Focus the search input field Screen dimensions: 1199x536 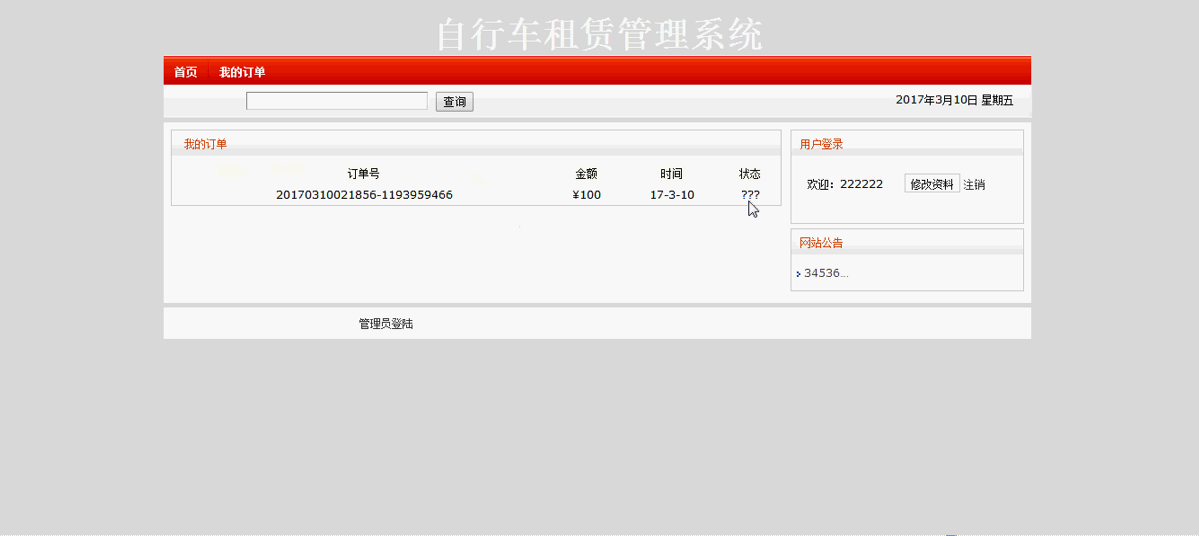336,101
